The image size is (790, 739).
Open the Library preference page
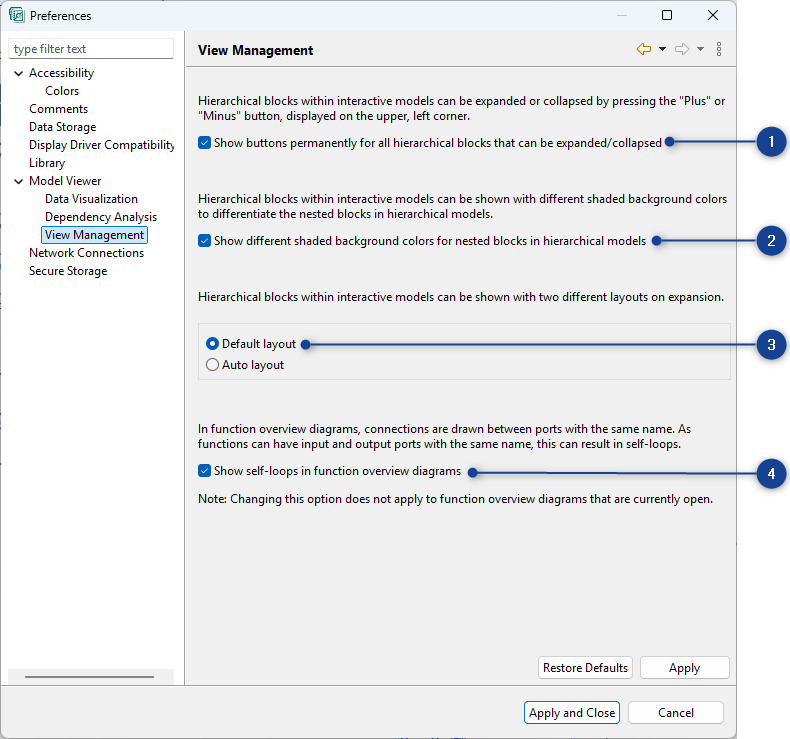[x=47, y=163]
